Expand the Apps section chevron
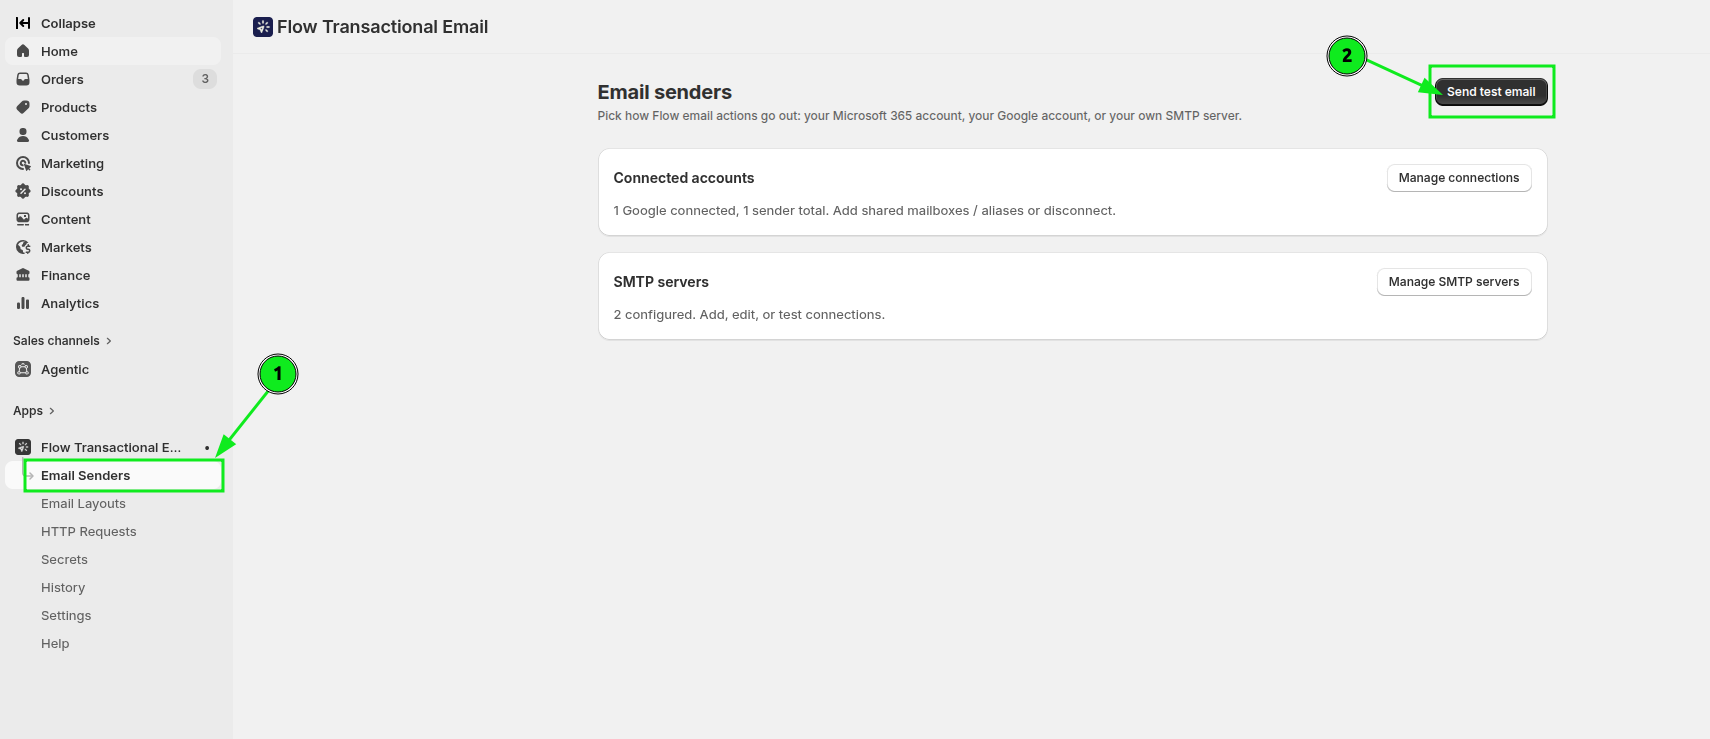The width and height of the screenshot is (1710, 739). click(52, 411)
